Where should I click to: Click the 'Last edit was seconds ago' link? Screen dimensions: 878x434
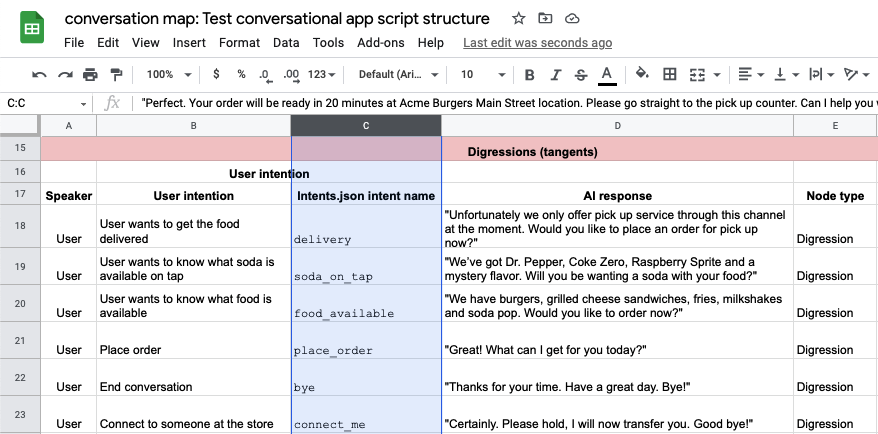537,43
